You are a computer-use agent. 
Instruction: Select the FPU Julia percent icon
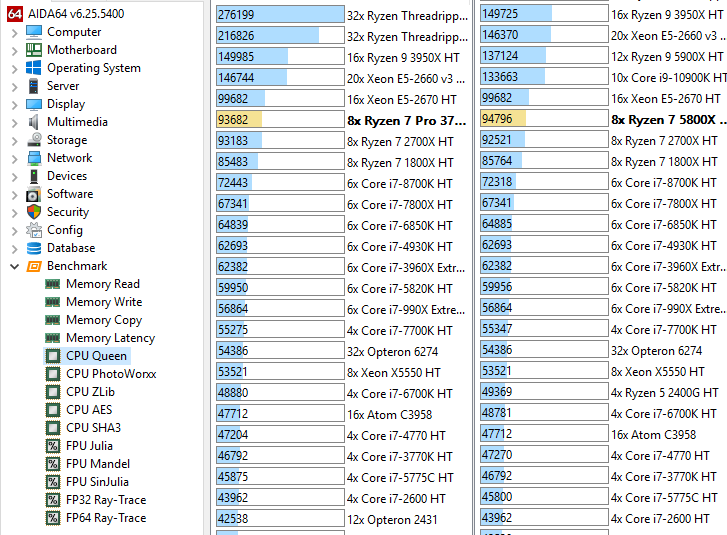(x=53, y=446)
